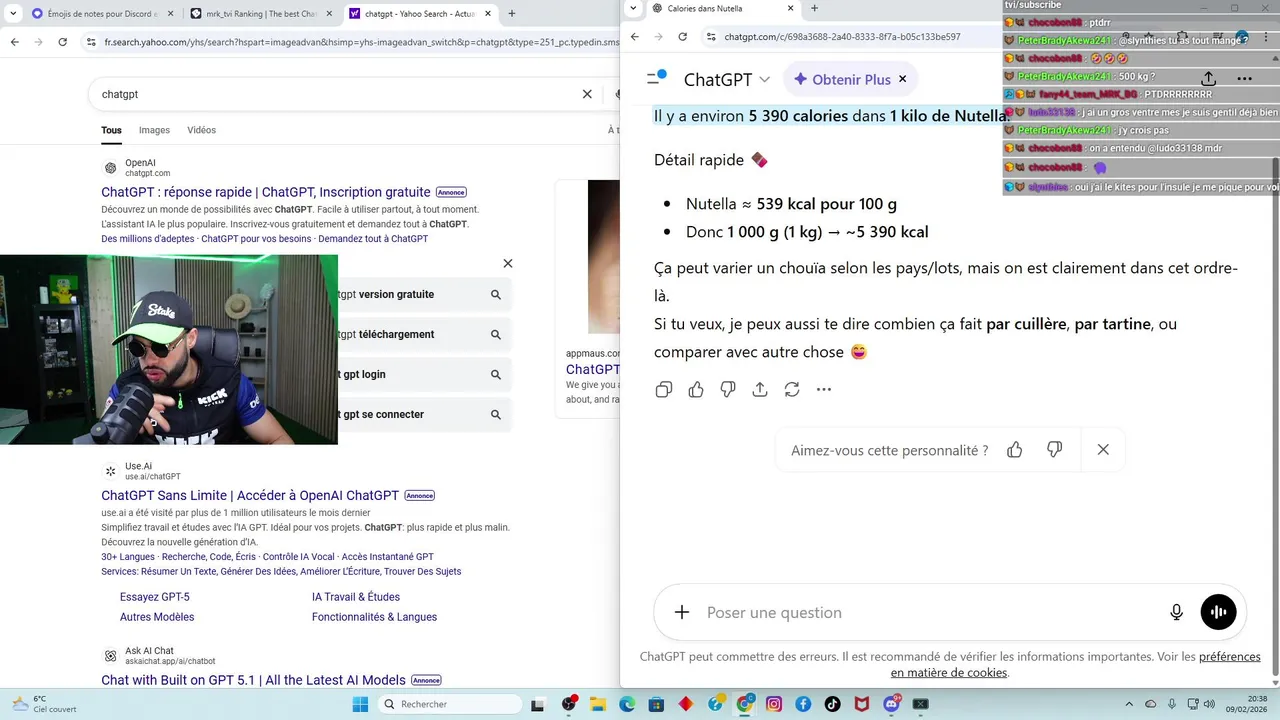This screenshot has height=720, width=1280.
Task: Reload the Yahoo search page
Action: 63,42
